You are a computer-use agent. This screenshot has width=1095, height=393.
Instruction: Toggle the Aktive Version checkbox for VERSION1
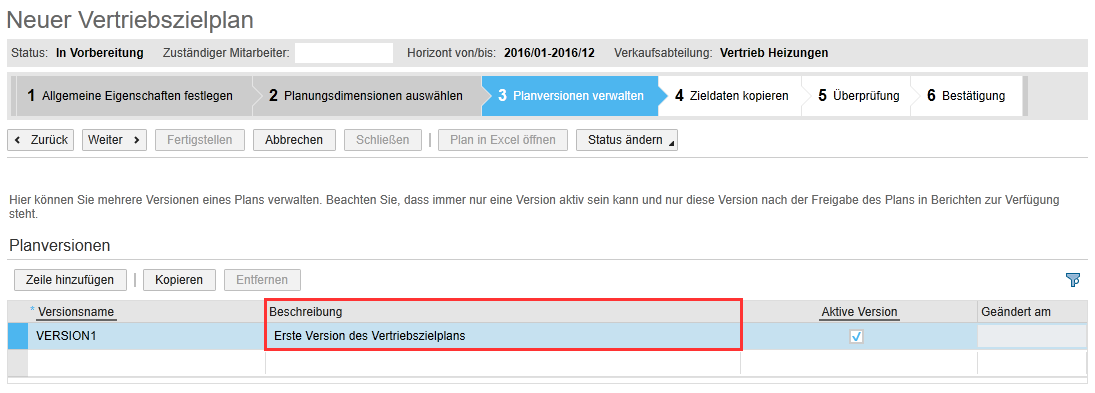[856, 336]
